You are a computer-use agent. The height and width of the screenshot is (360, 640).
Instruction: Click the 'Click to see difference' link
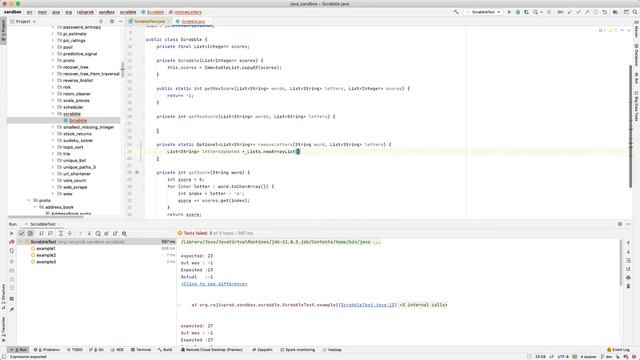(214, 284)
